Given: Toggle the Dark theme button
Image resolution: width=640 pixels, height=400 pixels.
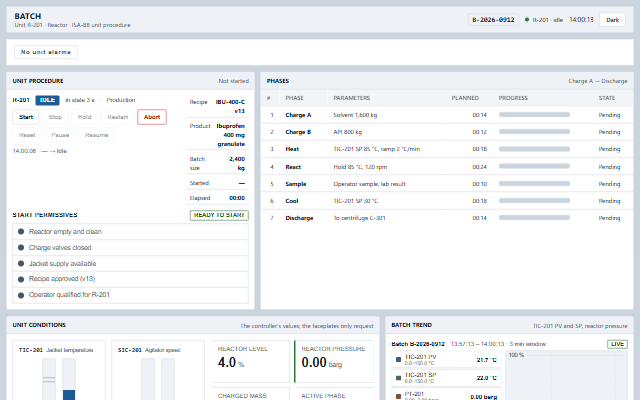Looking at the screenshot, I should (x=612, y=20).
